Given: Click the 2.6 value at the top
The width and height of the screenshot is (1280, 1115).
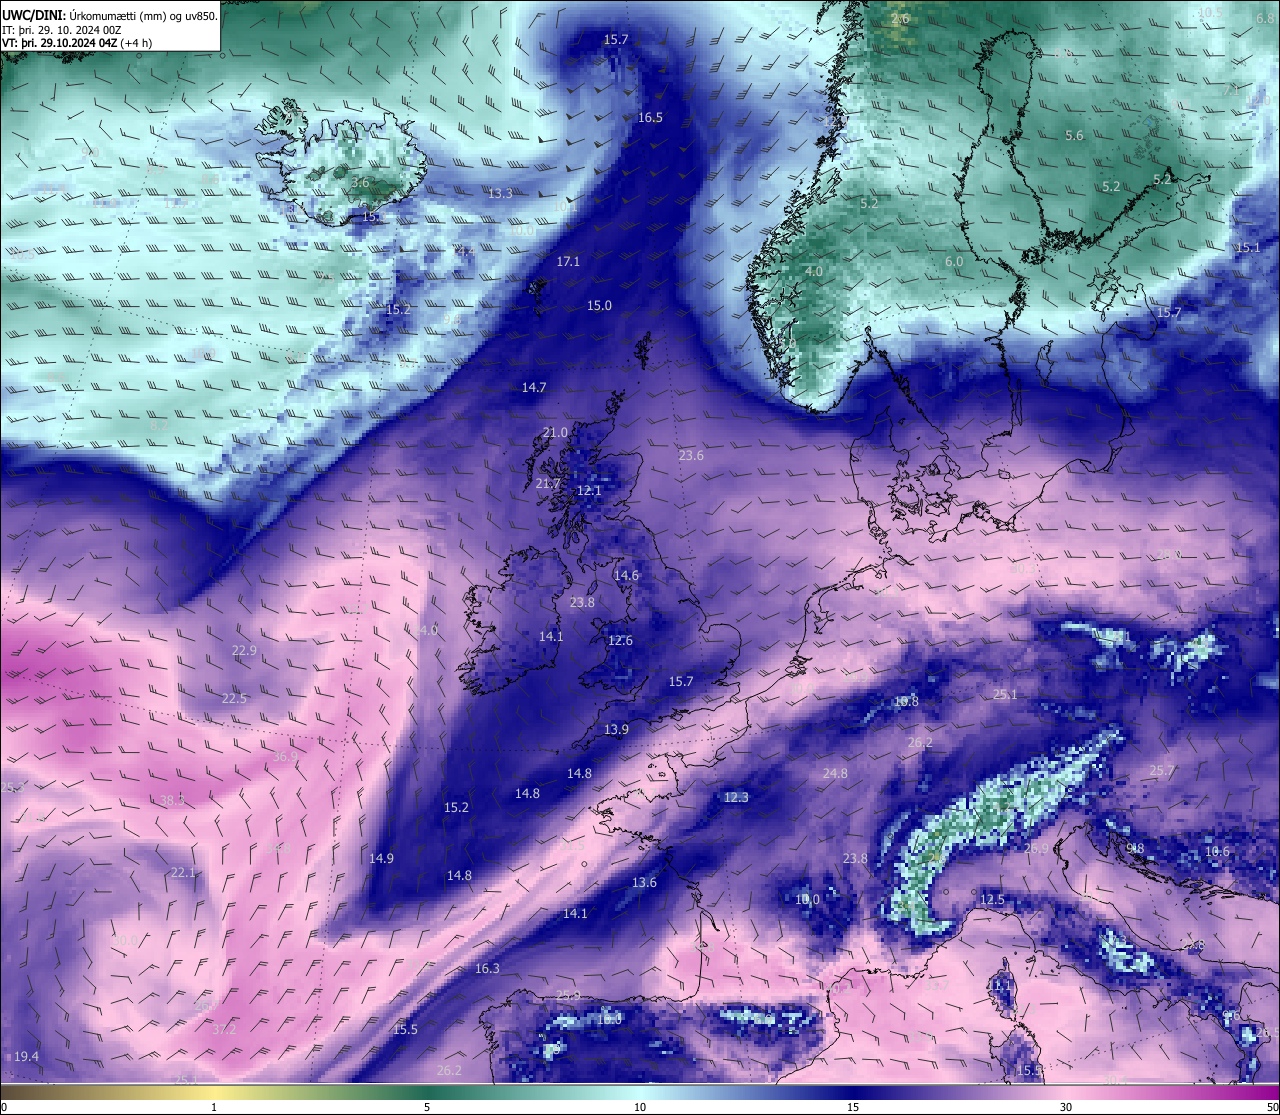Looking at the screenshot, I should [900, 18].
